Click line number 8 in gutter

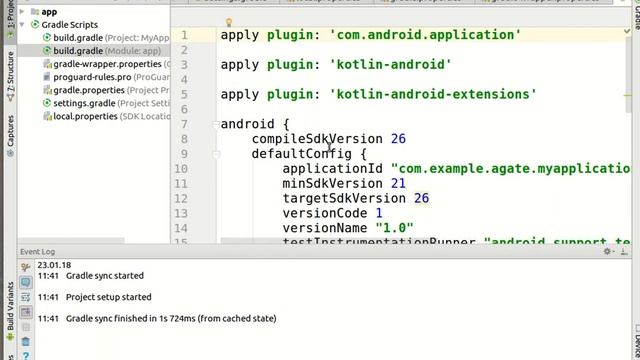tap(184, 139)
